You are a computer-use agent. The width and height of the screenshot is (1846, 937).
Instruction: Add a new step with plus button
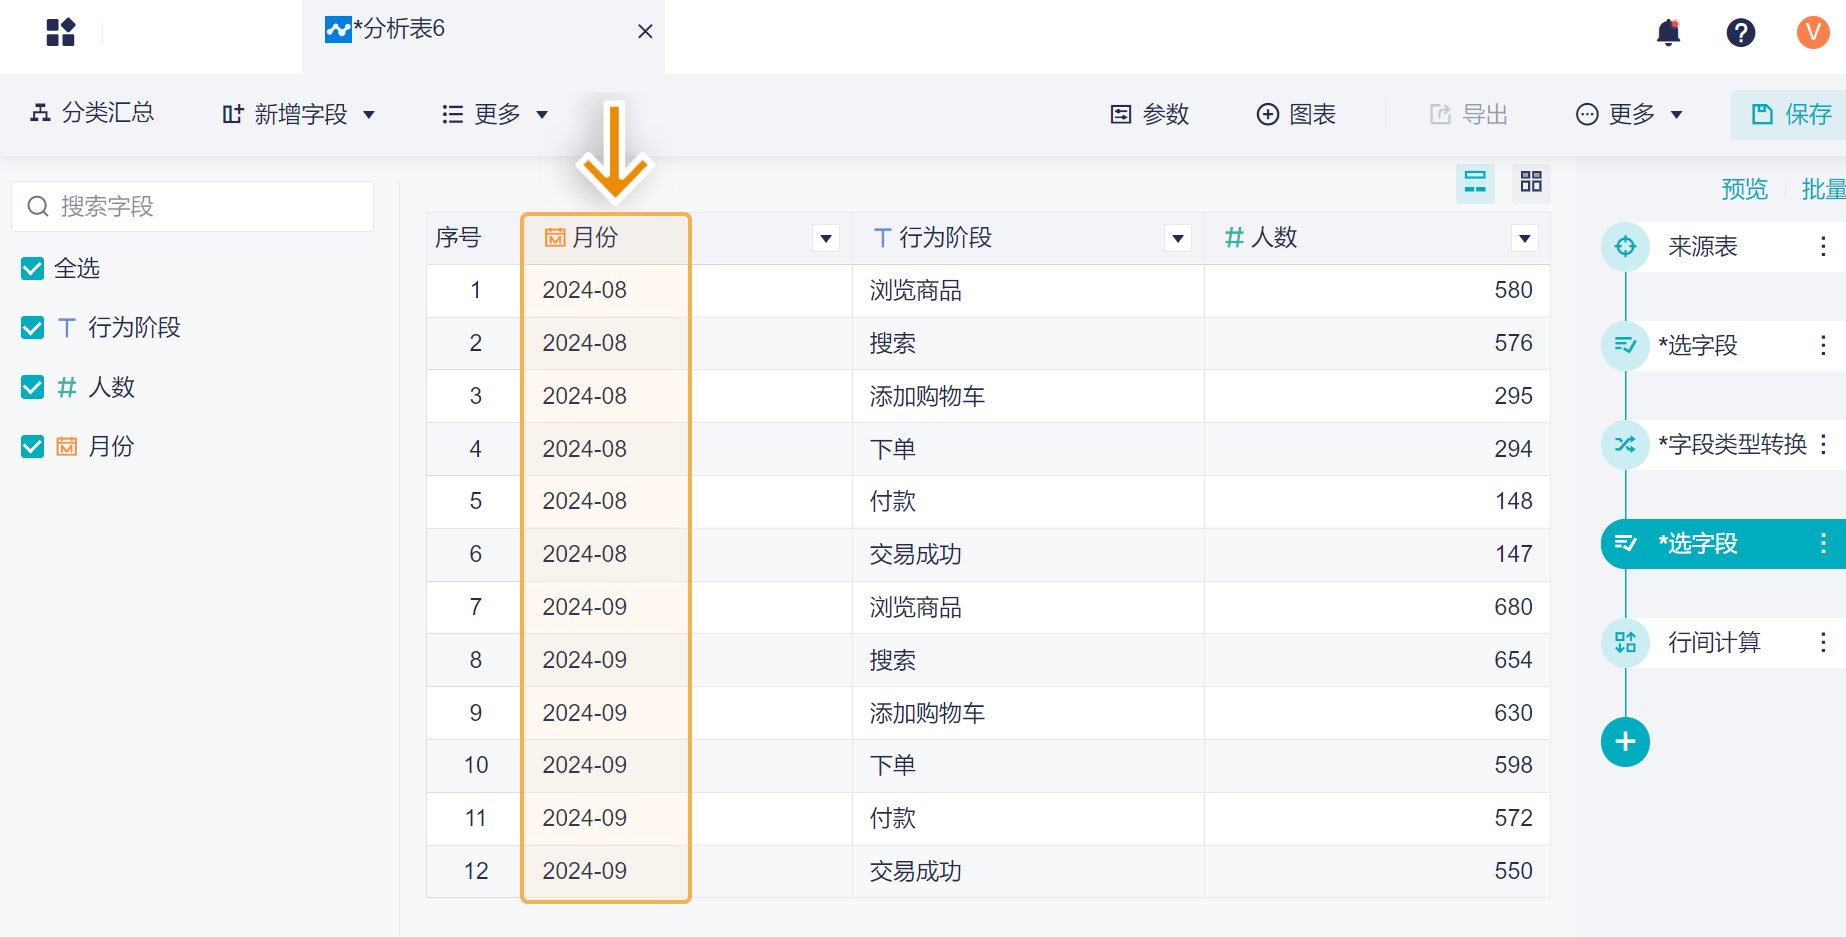[x=1625, y=742]
